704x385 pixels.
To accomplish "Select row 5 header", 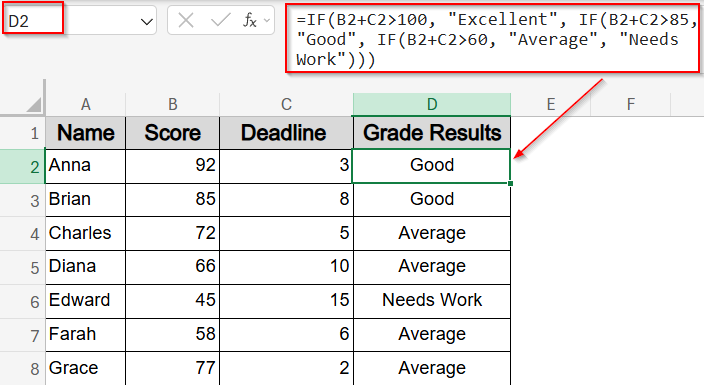I will click(22, 267).
